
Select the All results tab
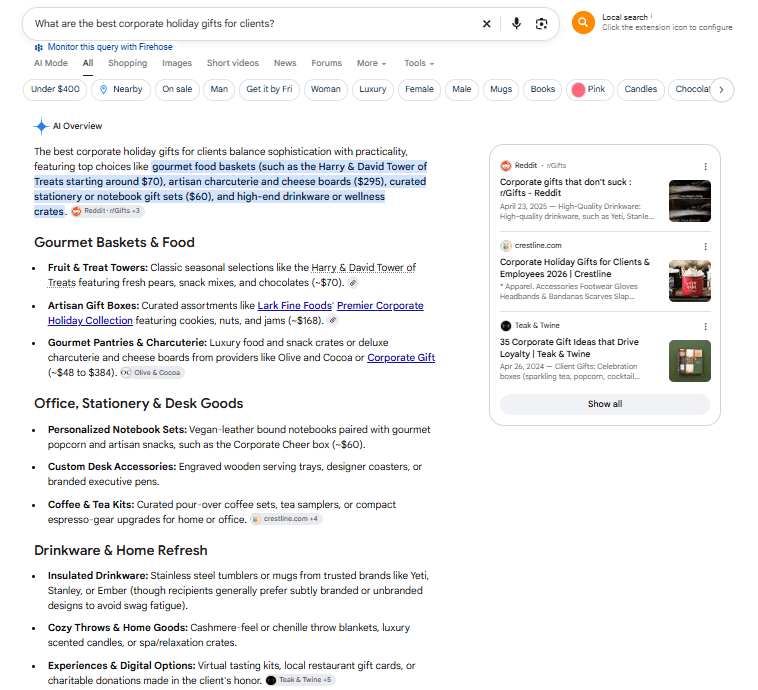tap(87, 63)
